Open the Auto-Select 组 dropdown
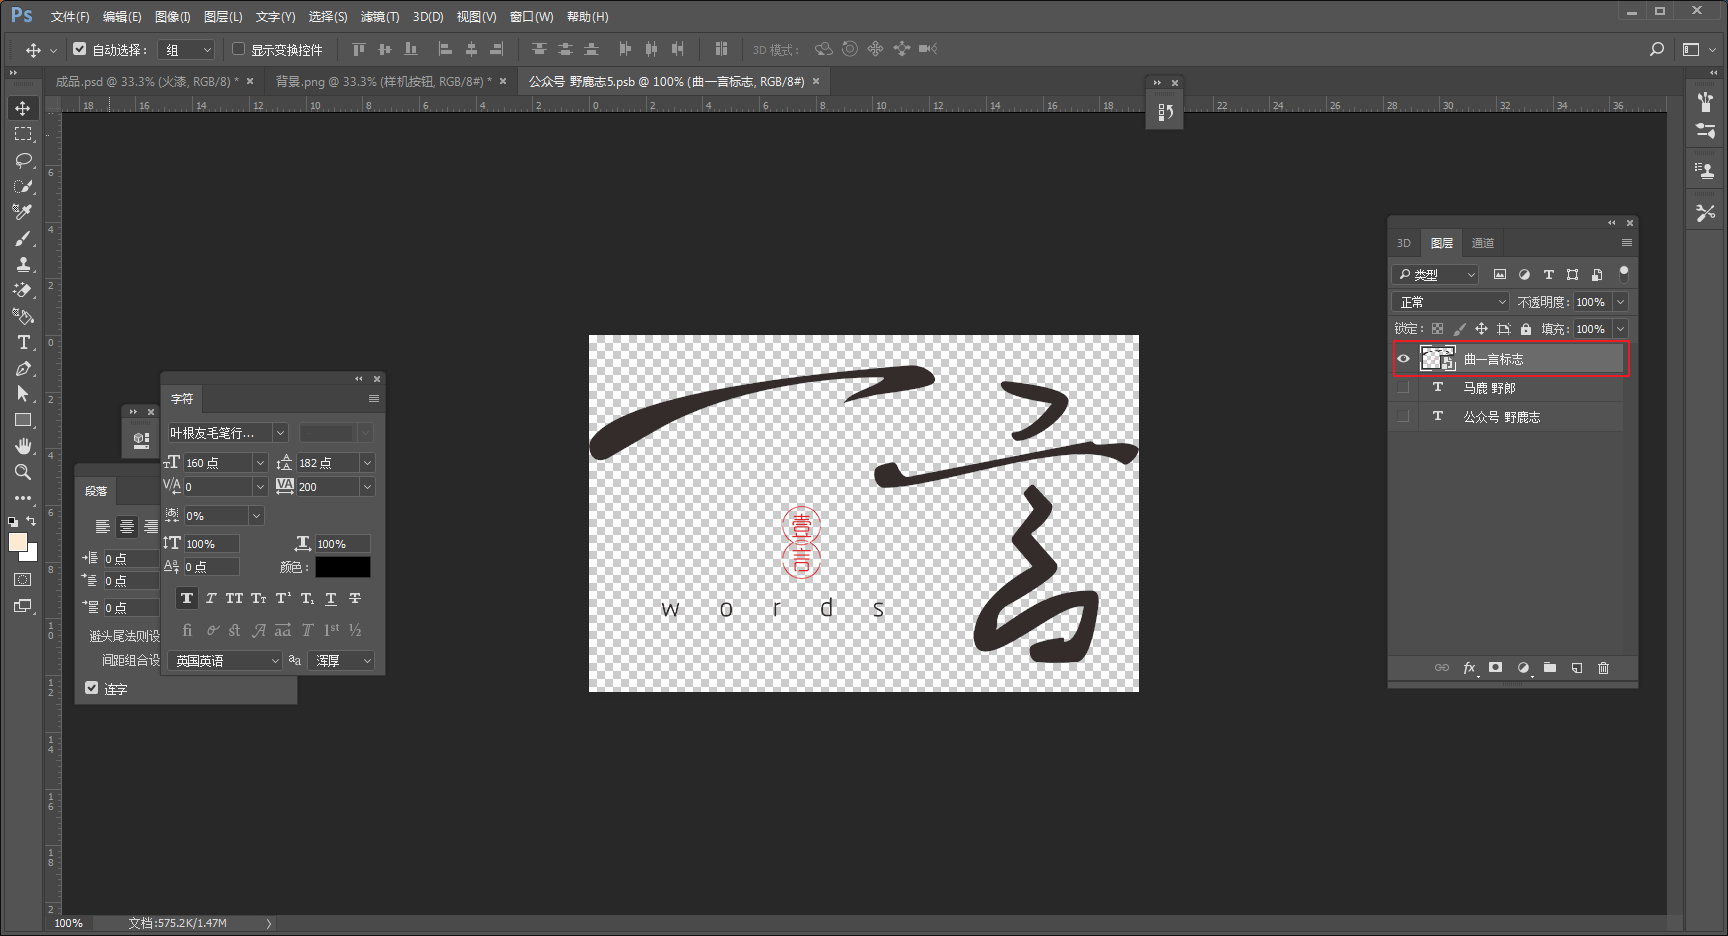Viewport: 1728px width, 936px height. point(188,49)
